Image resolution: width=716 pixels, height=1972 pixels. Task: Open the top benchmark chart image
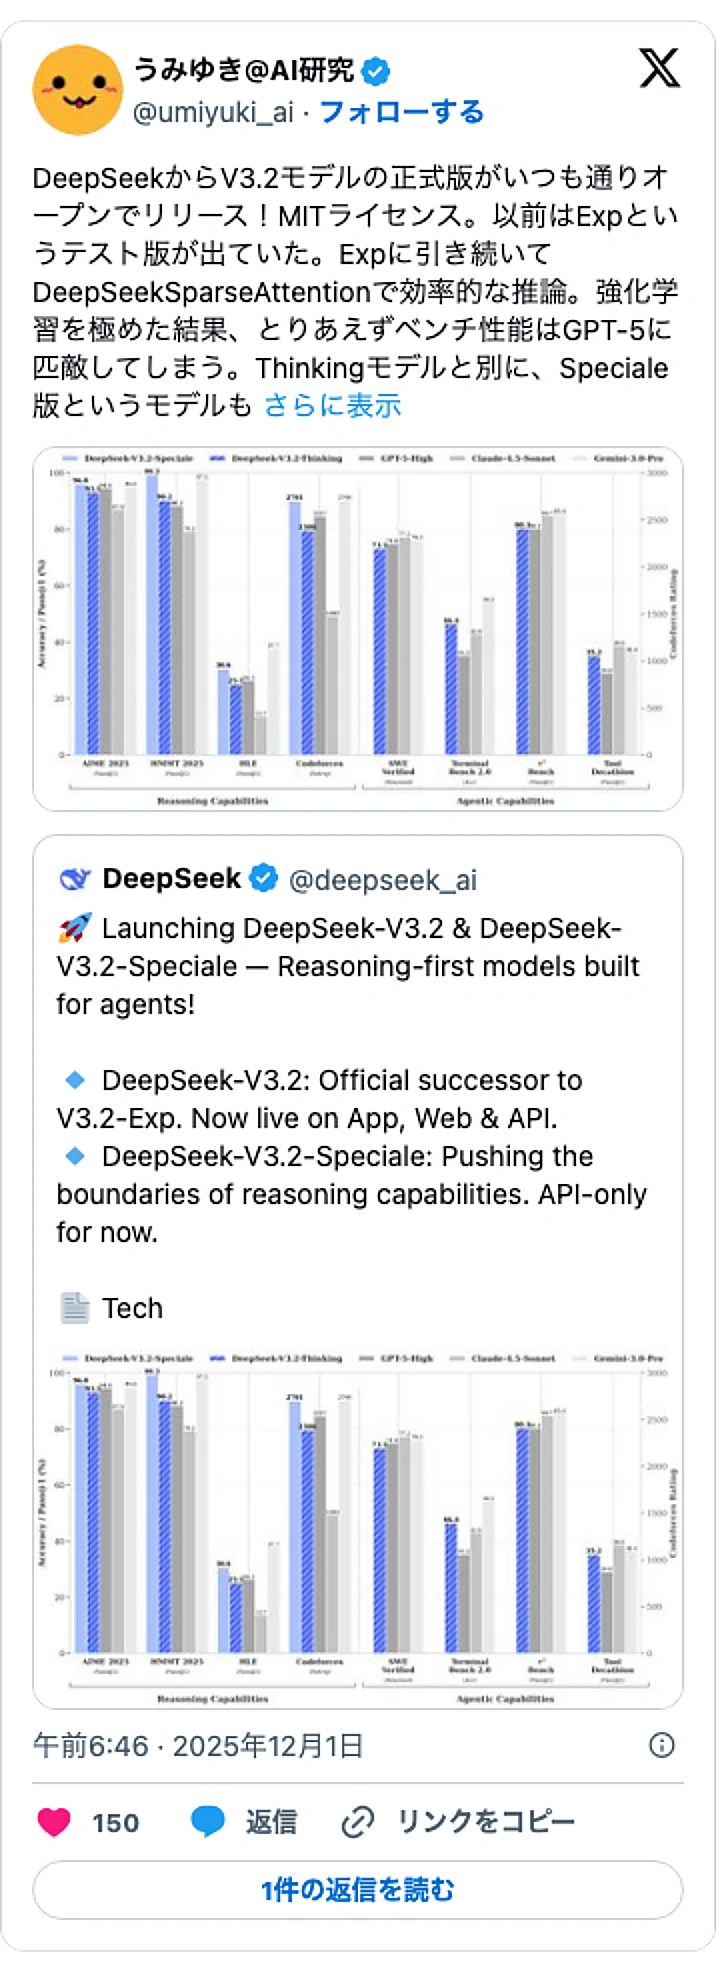358,627
